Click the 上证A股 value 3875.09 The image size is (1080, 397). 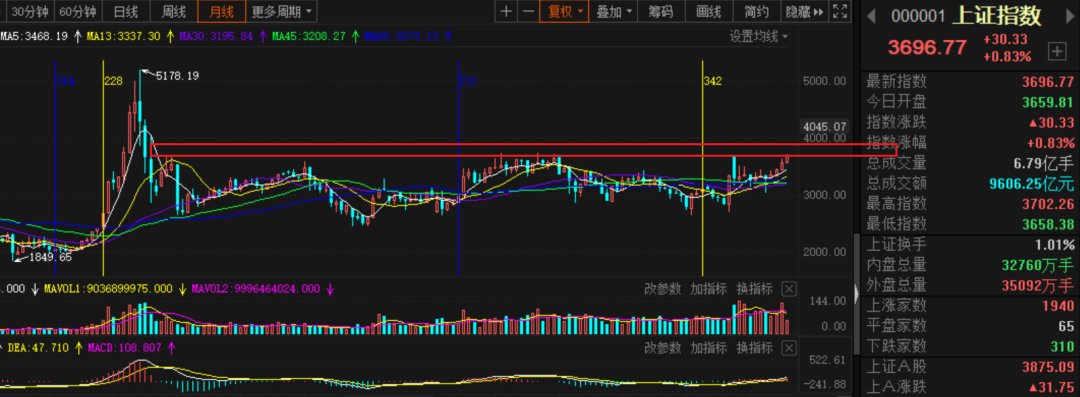tap(1048, 367)
